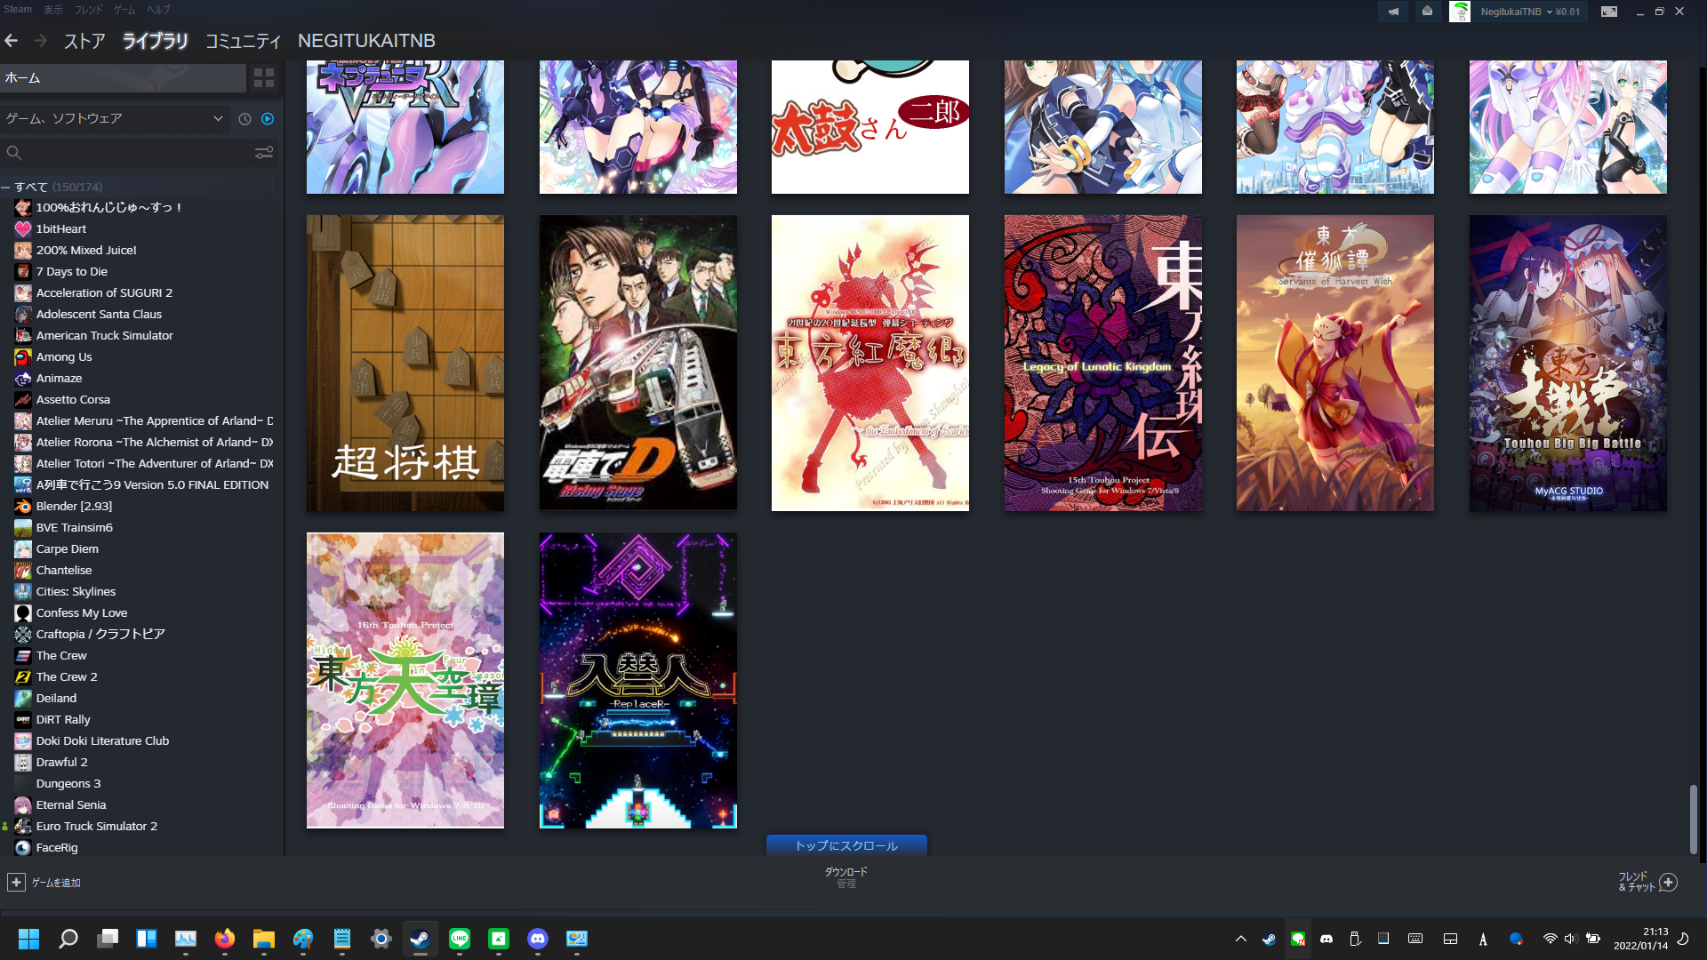The height and width of the screenshot is (960, 1707).
Task: Open Firefox from the taskbar
Action: click(x=225, y=939)
